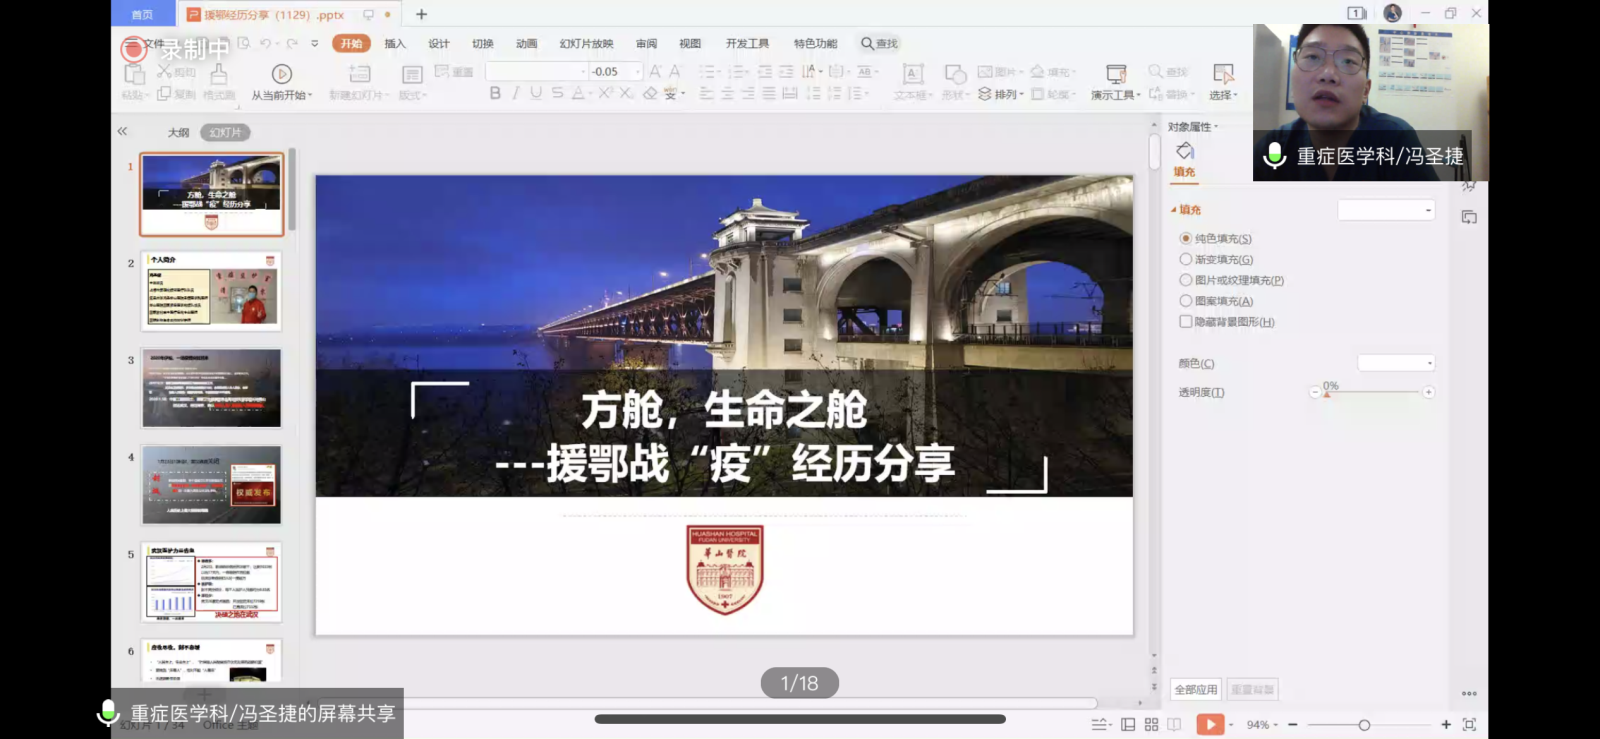Select slide 5 thumbnail in panel
This screenshot has width=1600, height=739.
(211, 582)
